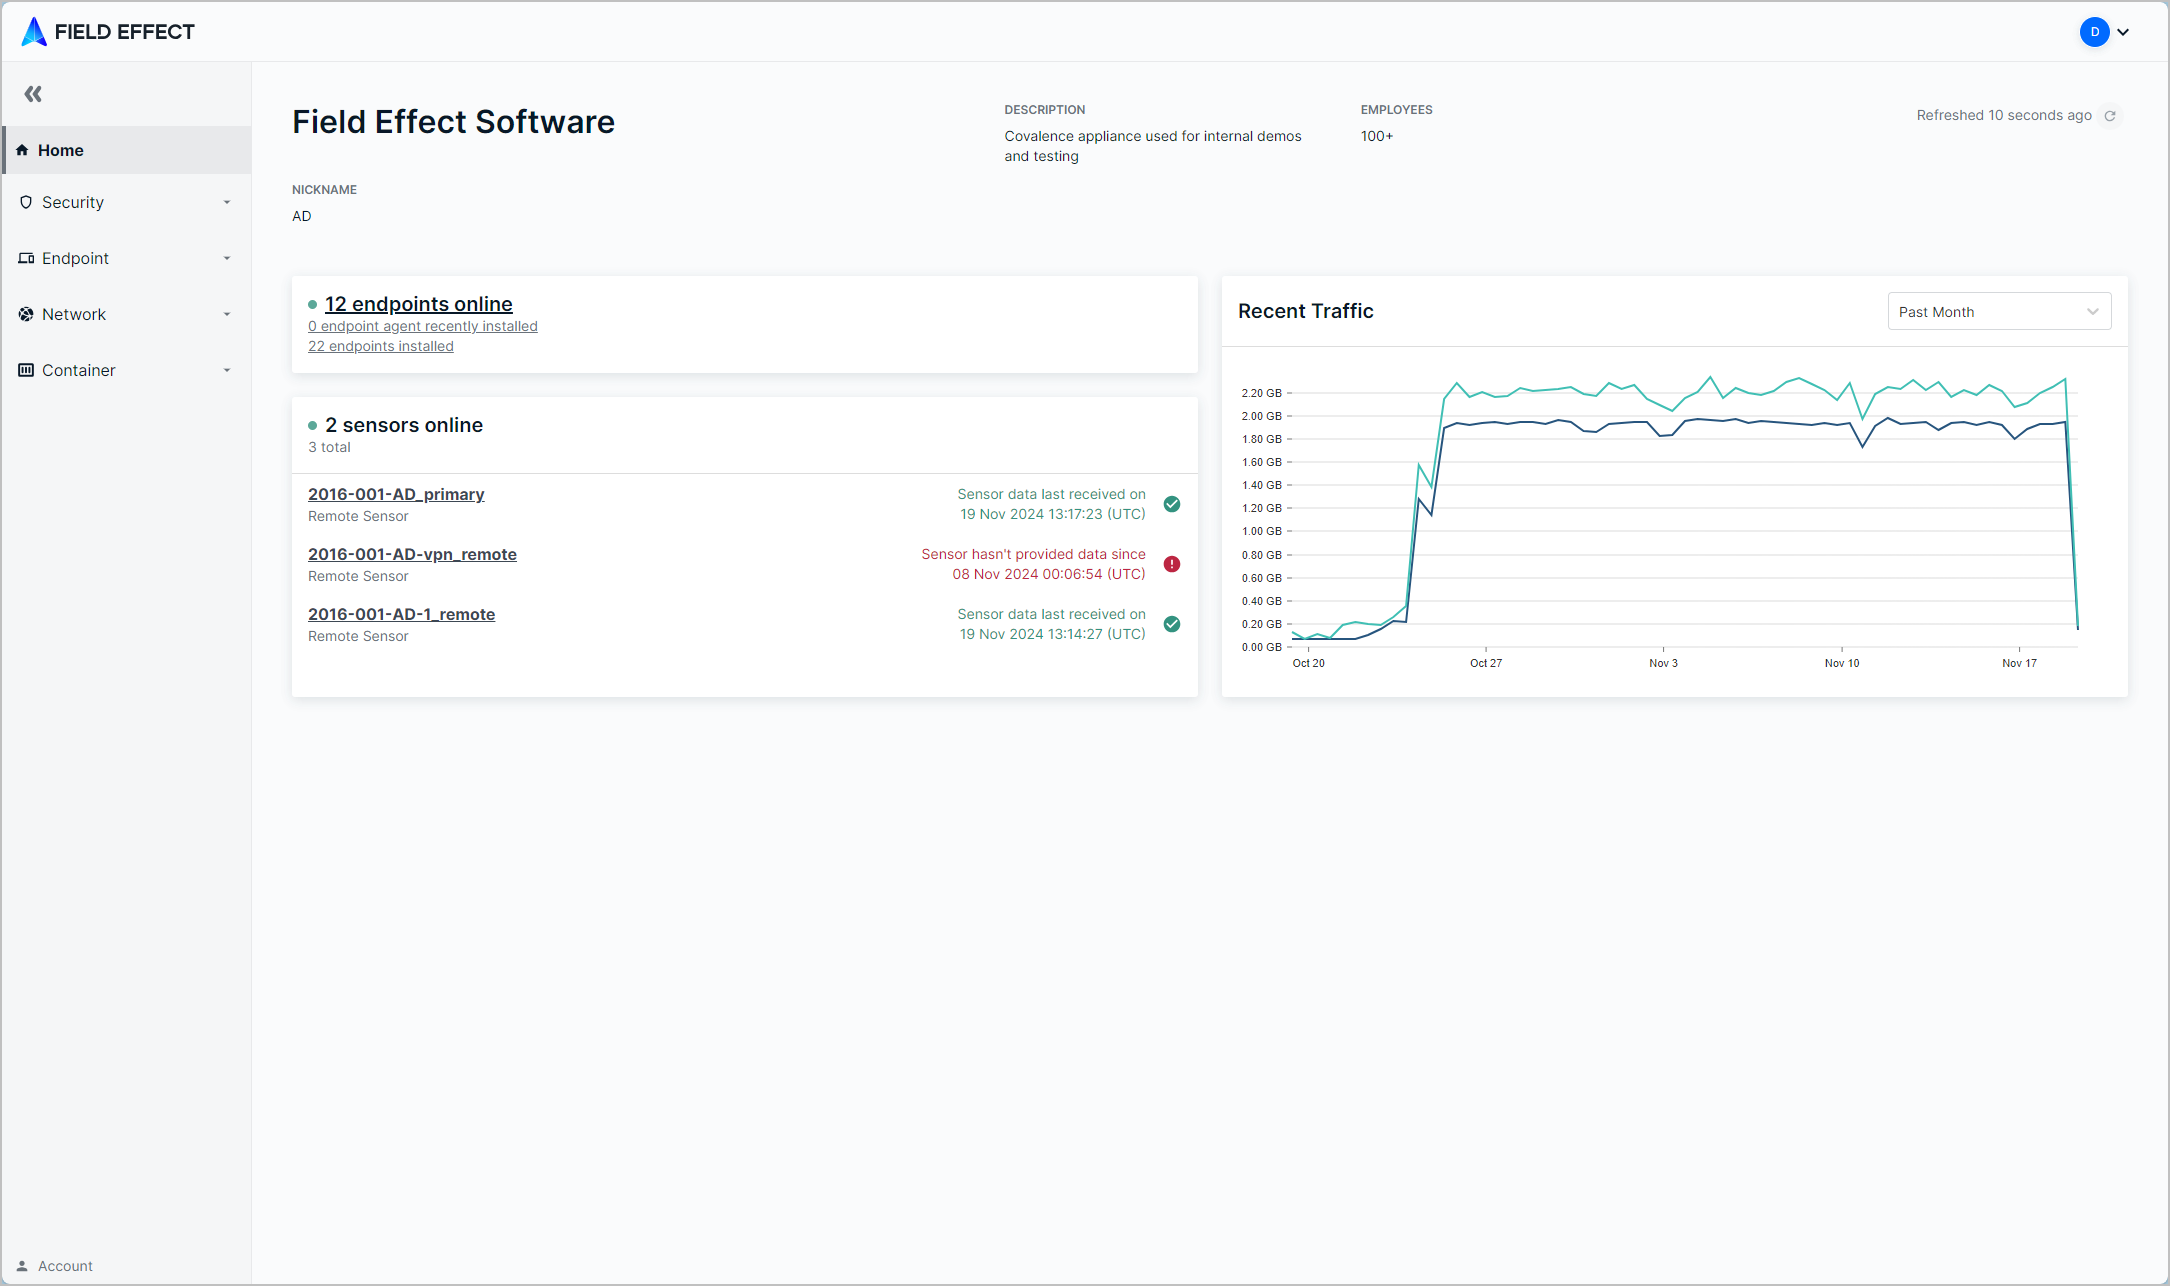Open the 12 endpoints online link
This screenshot has height=1286, width=2170.
418,304
